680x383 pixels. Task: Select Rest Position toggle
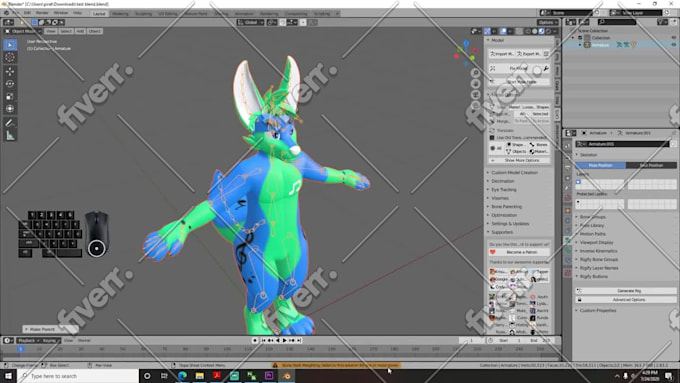651,165
